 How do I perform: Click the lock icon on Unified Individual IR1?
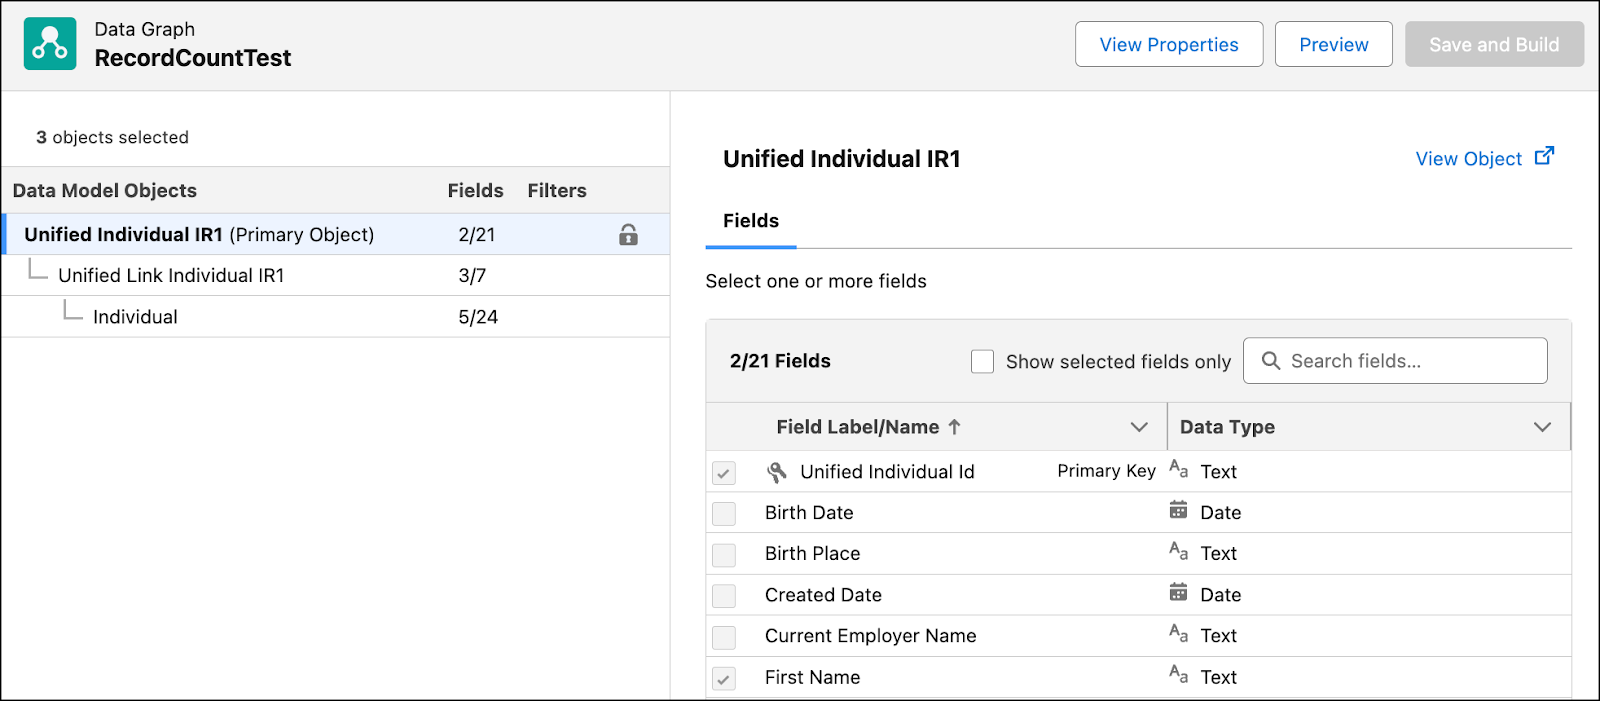(x=628, y=235)
